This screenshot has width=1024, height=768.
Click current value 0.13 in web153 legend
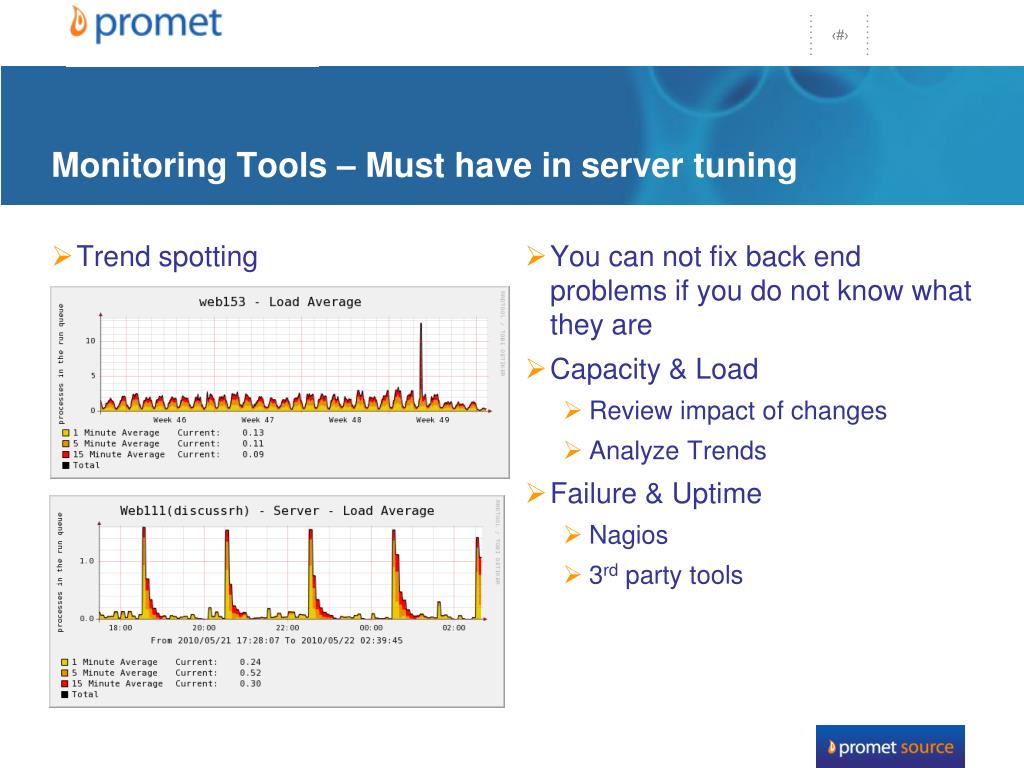(x=253, y=433)
